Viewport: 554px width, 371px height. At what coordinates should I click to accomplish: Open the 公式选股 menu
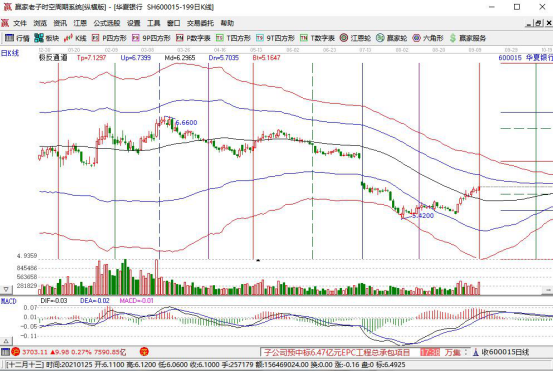[x=107, y=23]
